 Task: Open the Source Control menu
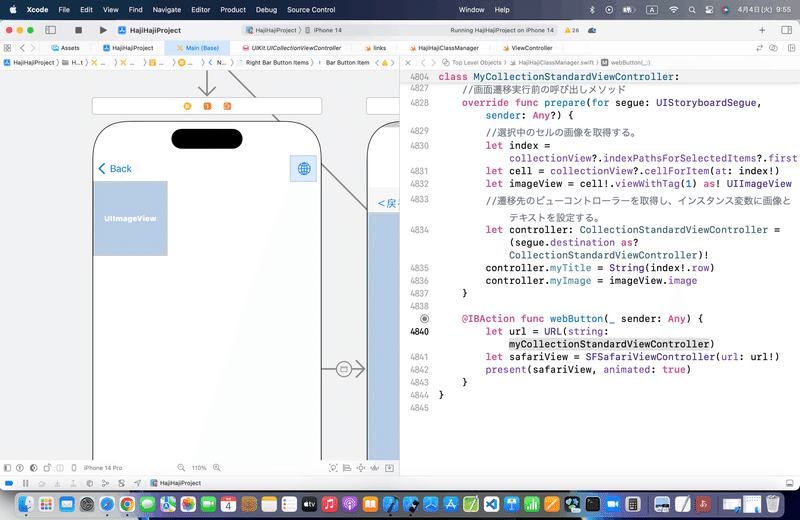click(311, 10)
